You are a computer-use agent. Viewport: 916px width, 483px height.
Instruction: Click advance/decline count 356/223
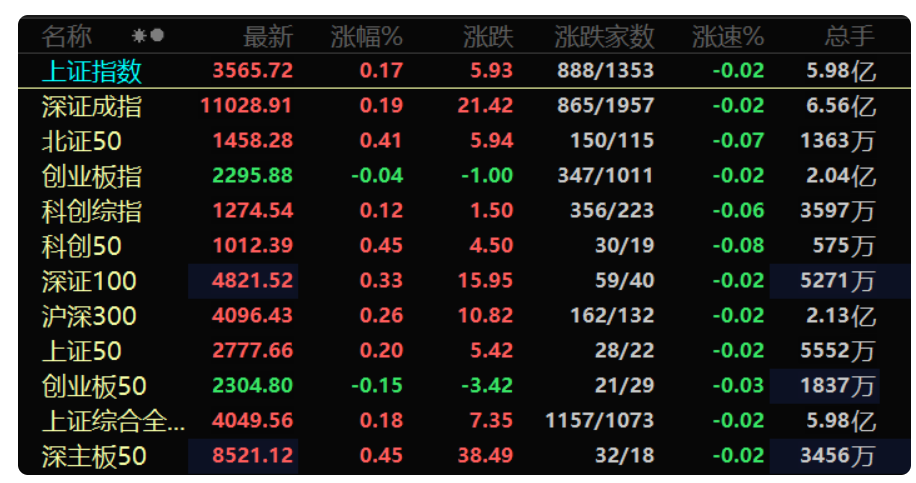(x=612, y=211)
